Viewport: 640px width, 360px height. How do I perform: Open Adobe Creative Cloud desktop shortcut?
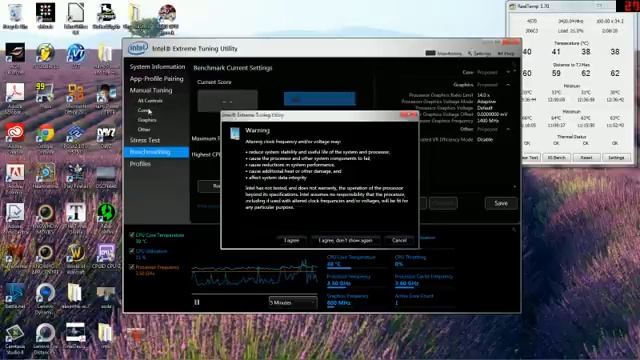point(15,137)
